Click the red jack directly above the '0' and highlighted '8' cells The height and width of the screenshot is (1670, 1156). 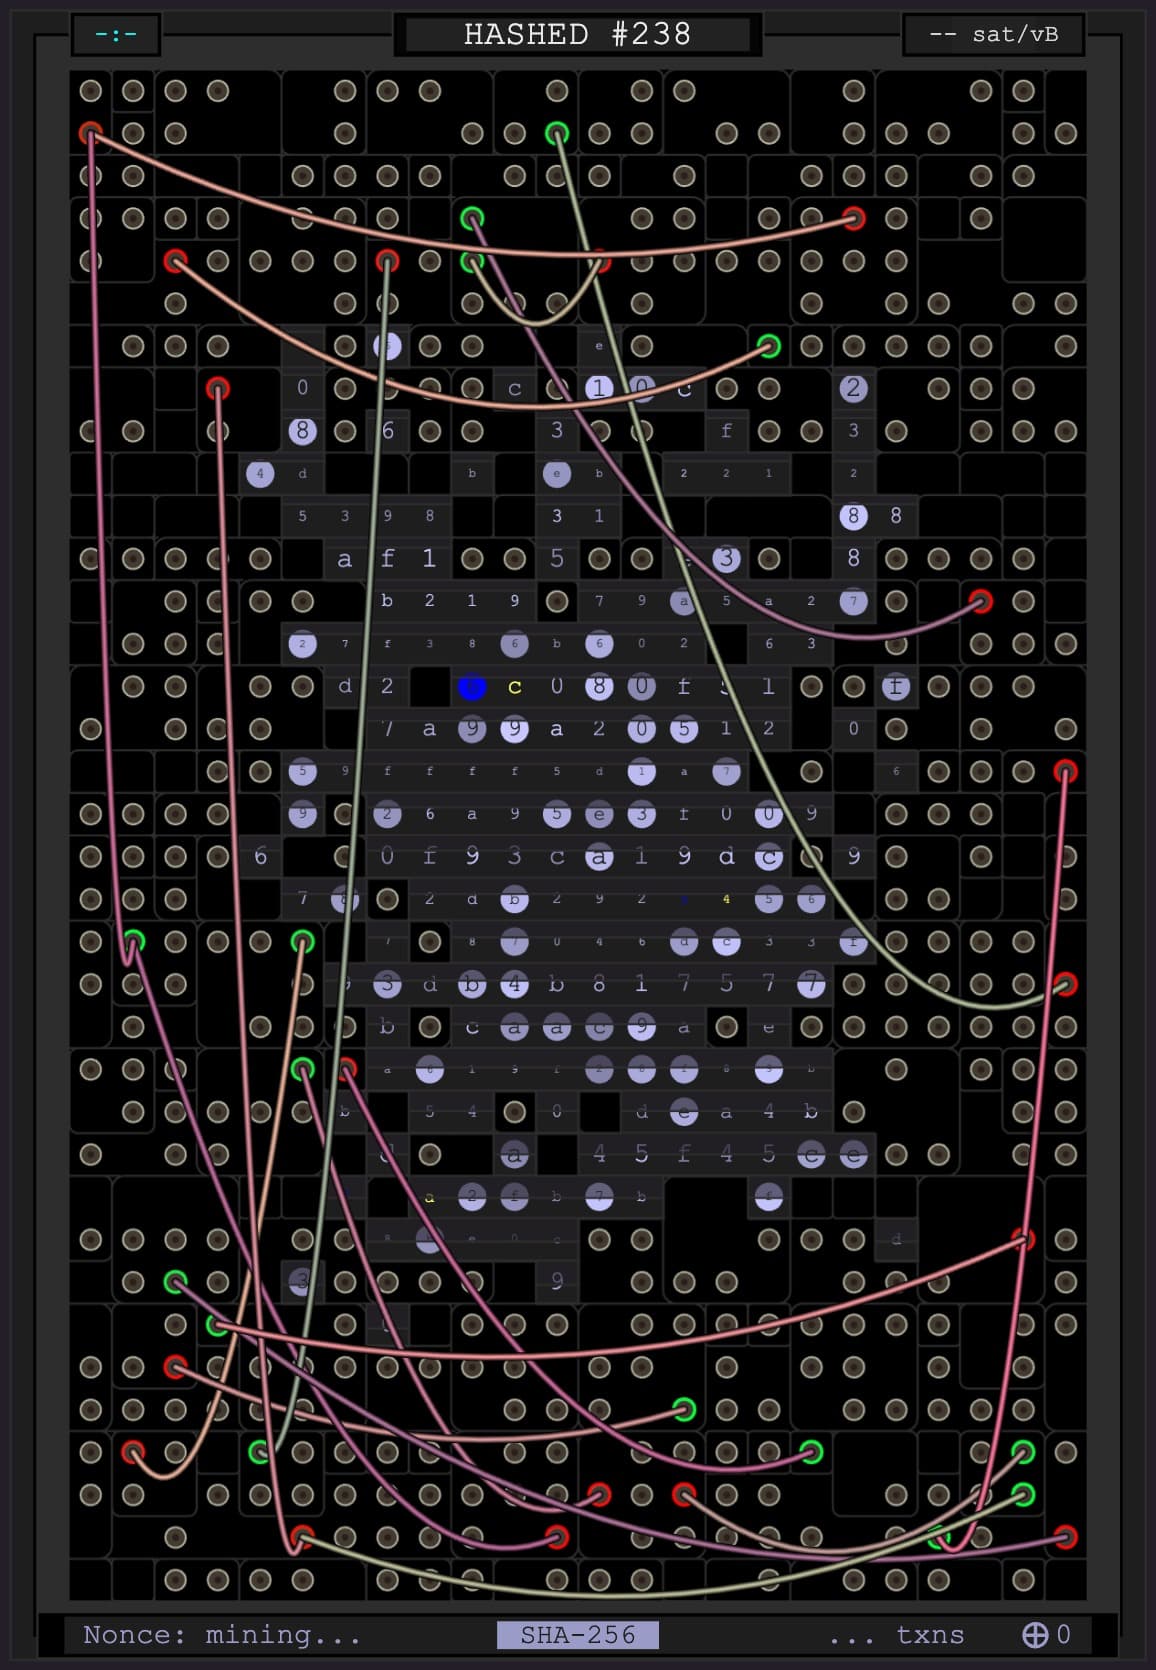tap(218, 388)
